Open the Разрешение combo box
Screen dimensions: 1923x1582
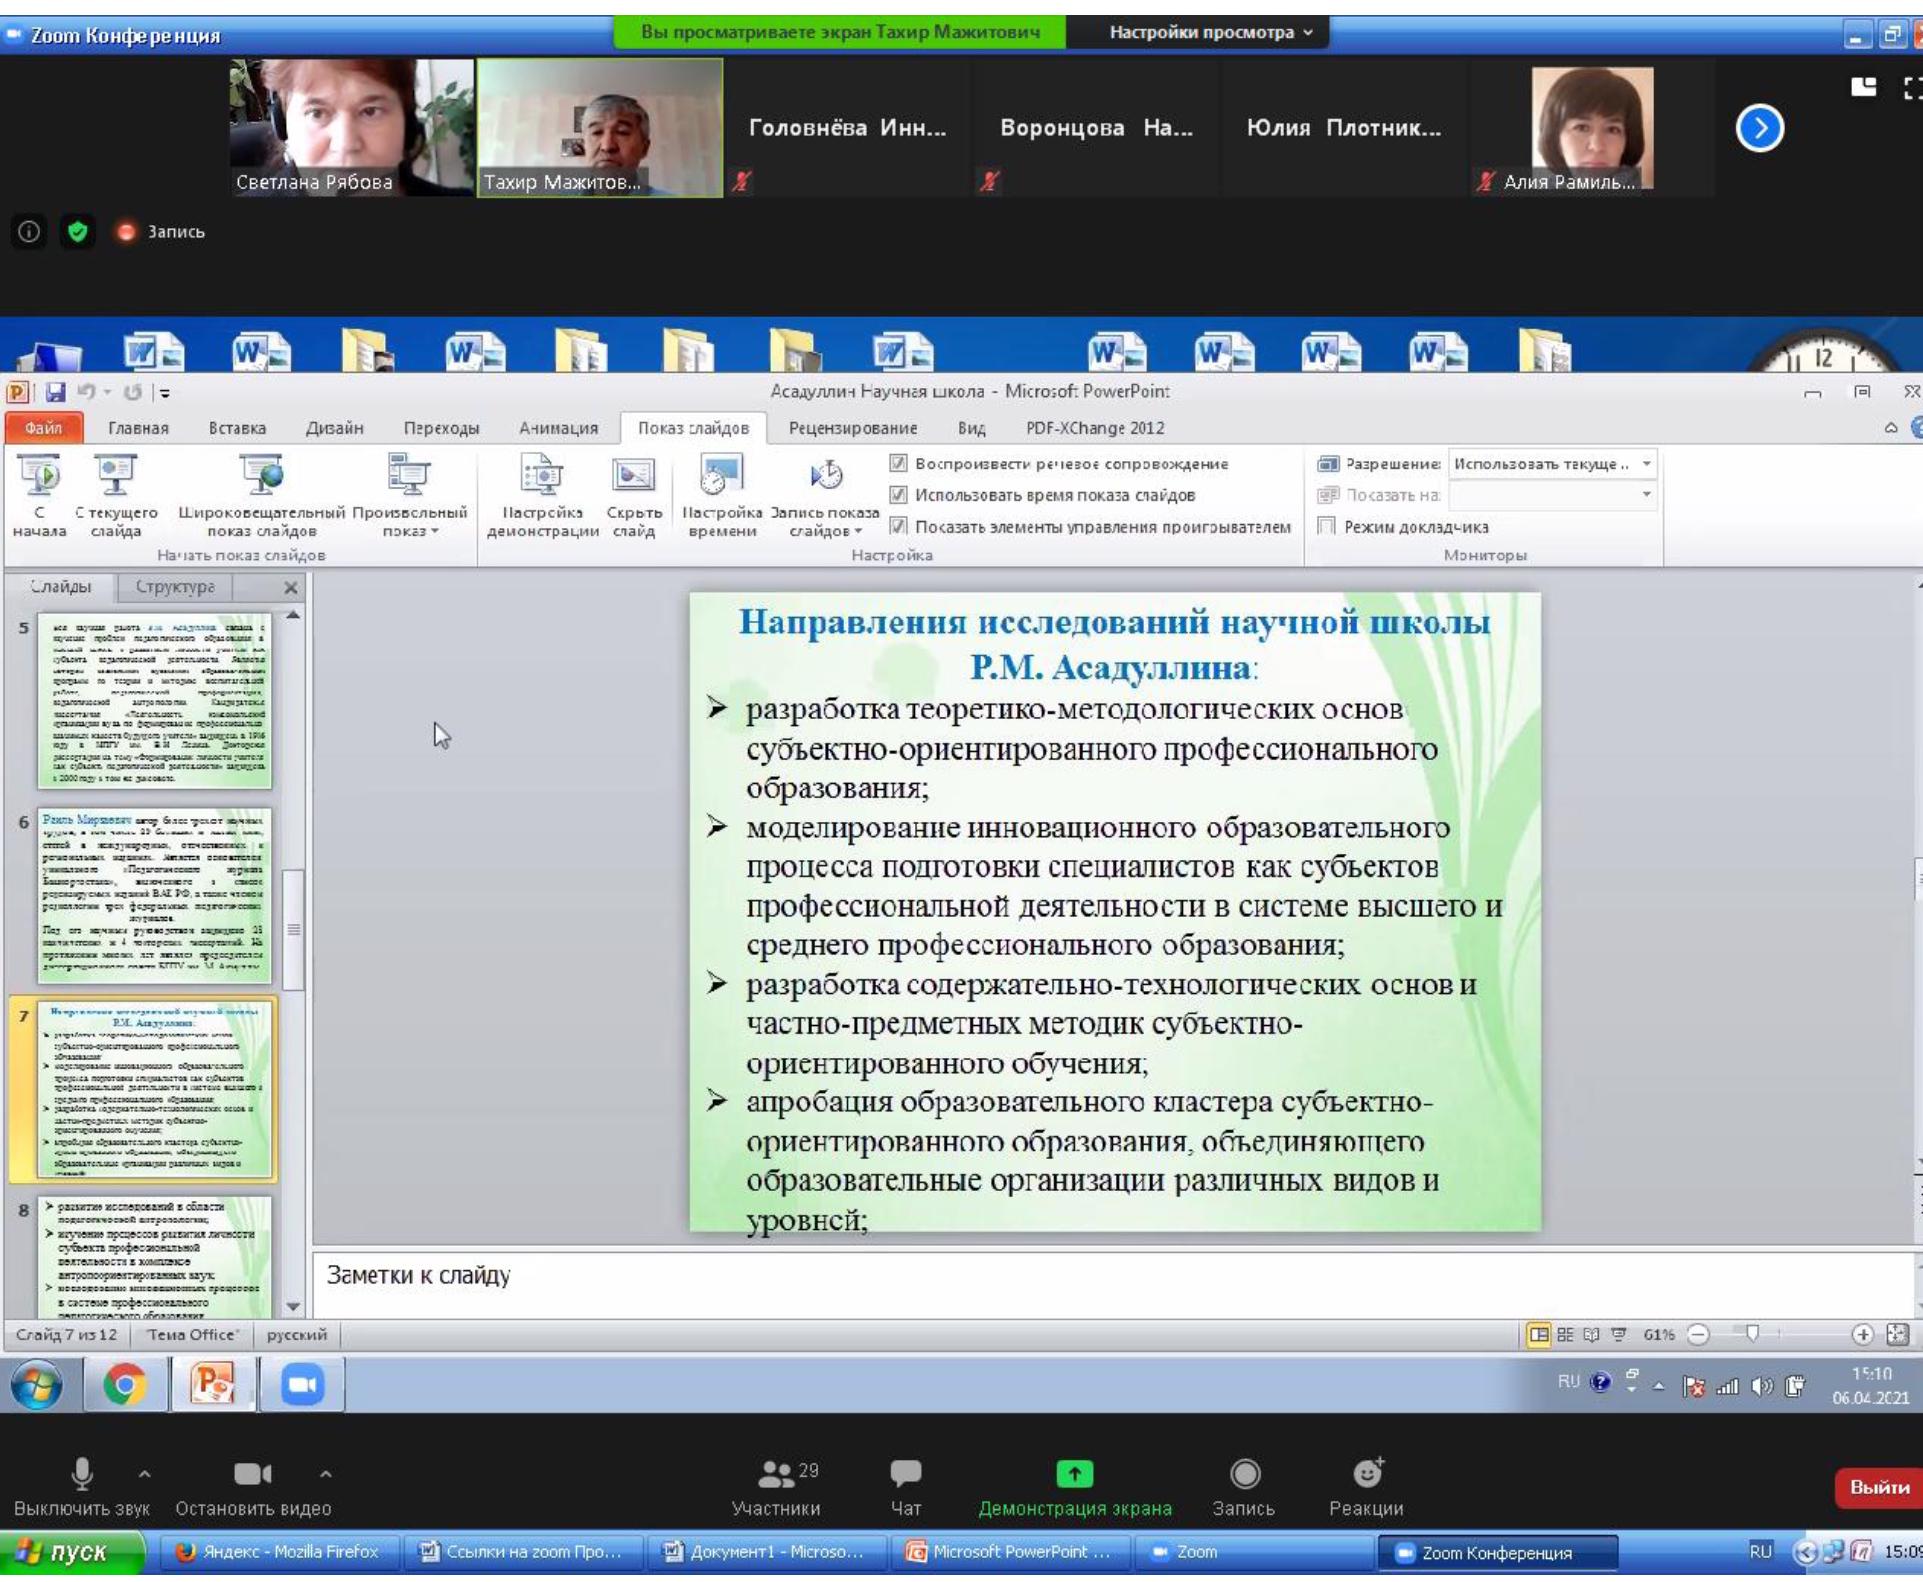(1552, 464)
